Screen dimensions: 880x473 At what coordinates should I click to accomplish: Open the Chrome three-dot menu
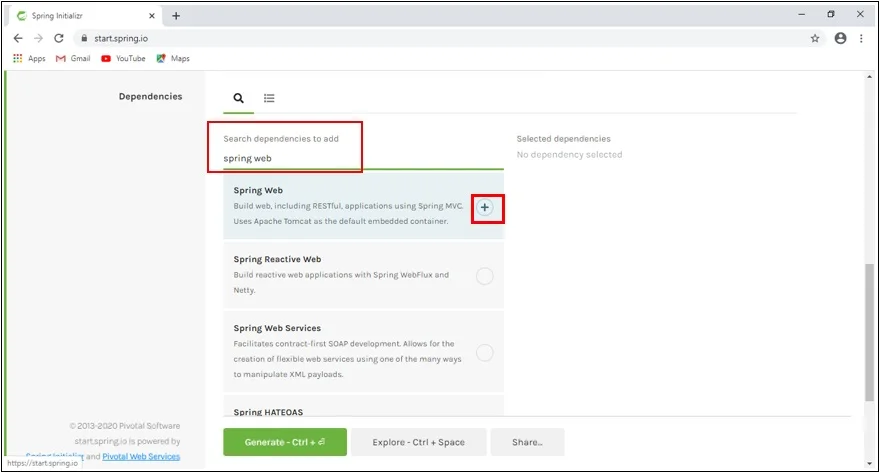click(861, 38)
